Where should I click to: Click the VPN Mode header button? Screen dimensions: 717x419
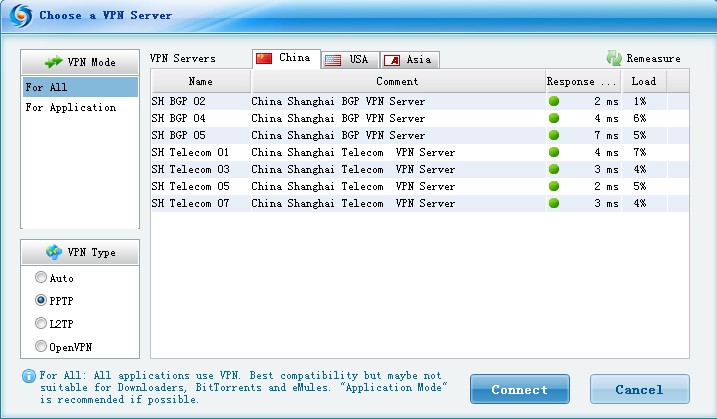click(x=80, y=62)
